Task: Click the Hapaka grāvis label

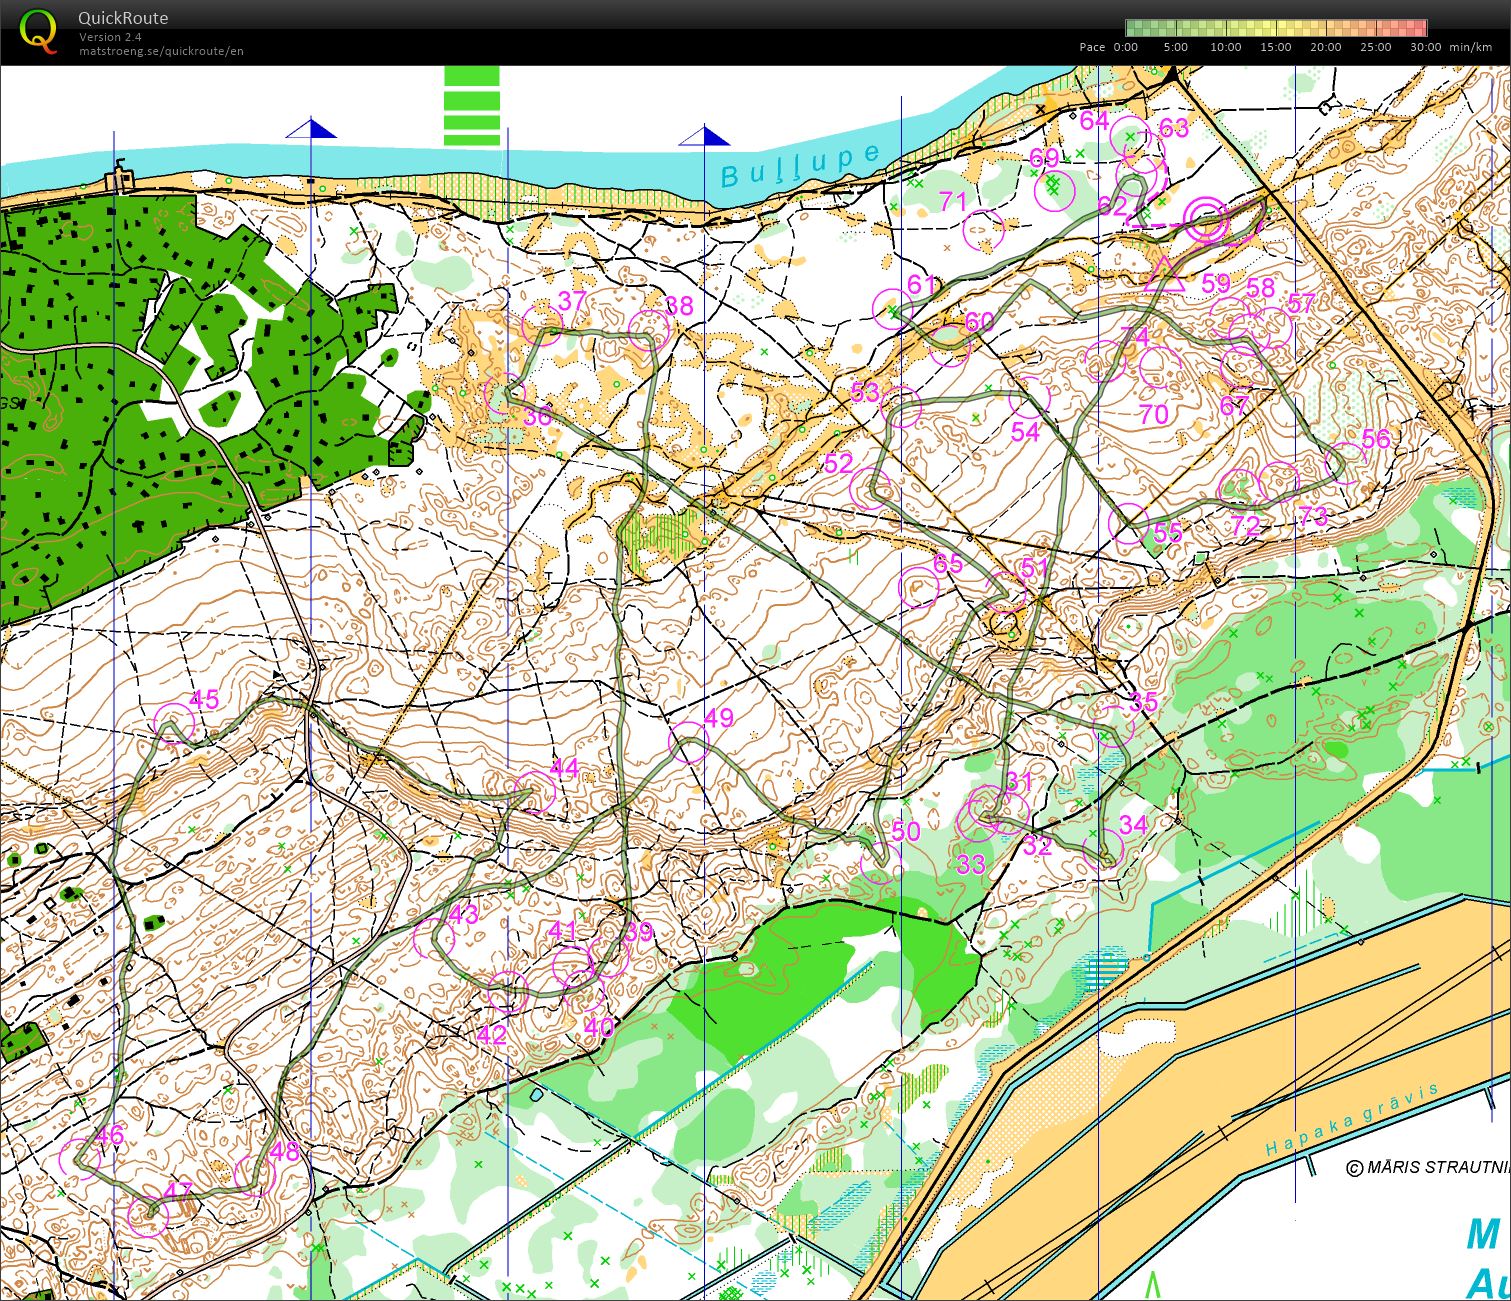Action: coord(1350,1121)
